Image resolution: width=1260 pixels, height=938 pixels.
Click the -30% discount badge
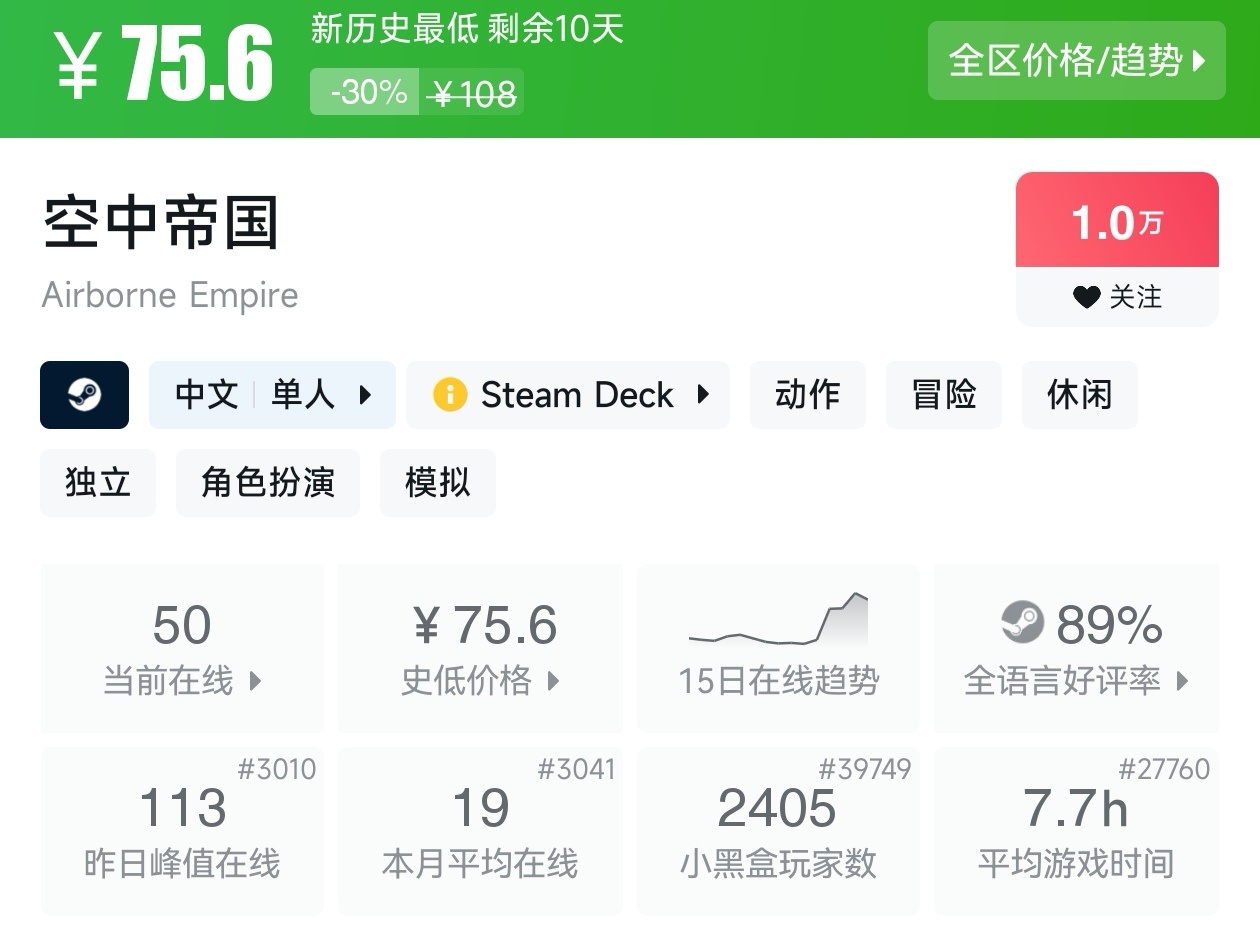(365, 92)
